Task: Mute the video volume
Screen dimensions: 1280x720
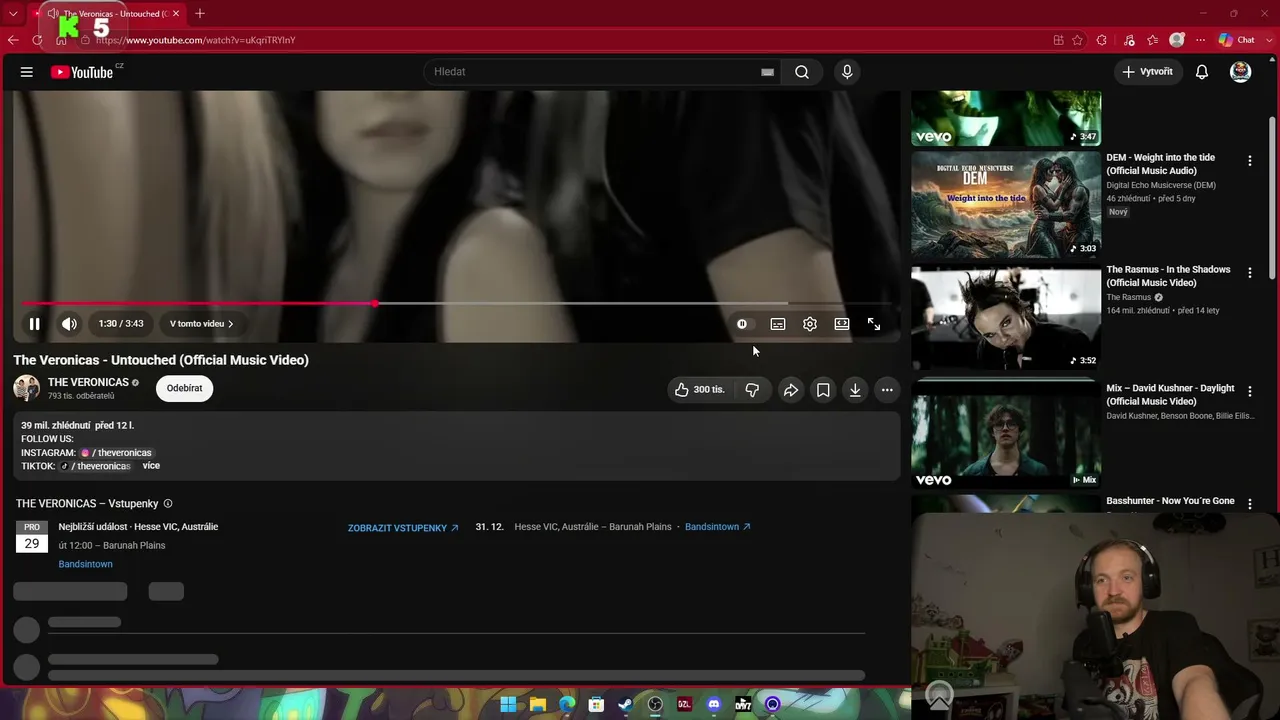Action: pos(69,324)
